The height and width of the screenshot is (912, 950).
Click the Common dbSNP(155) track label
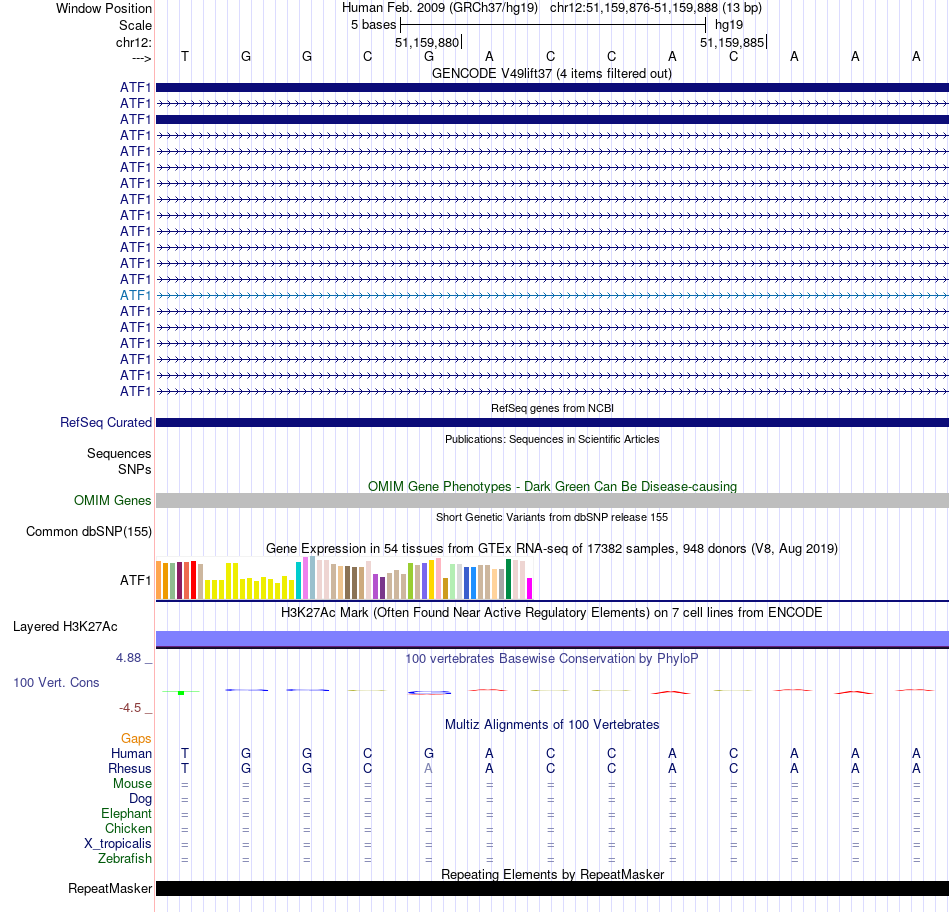coord(88,531)
